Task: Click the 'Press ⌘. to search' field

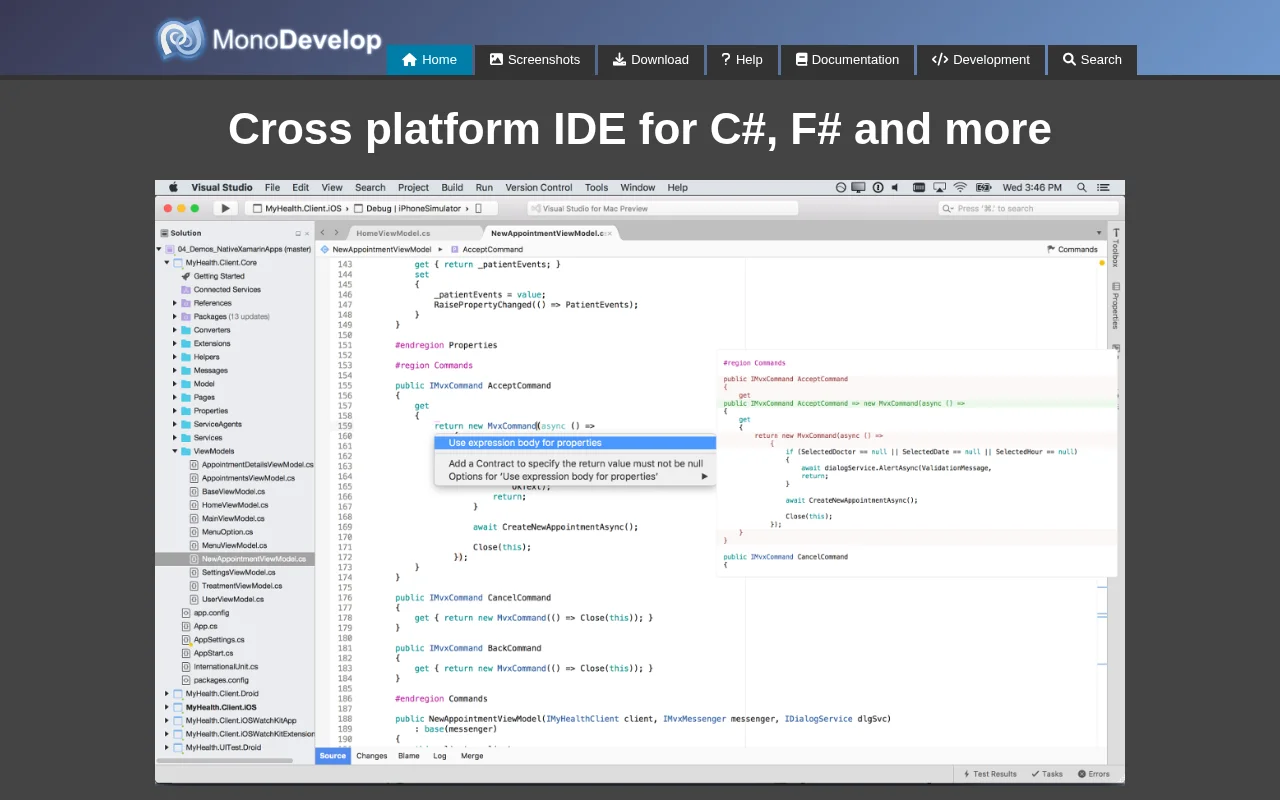Action: 1028,208
